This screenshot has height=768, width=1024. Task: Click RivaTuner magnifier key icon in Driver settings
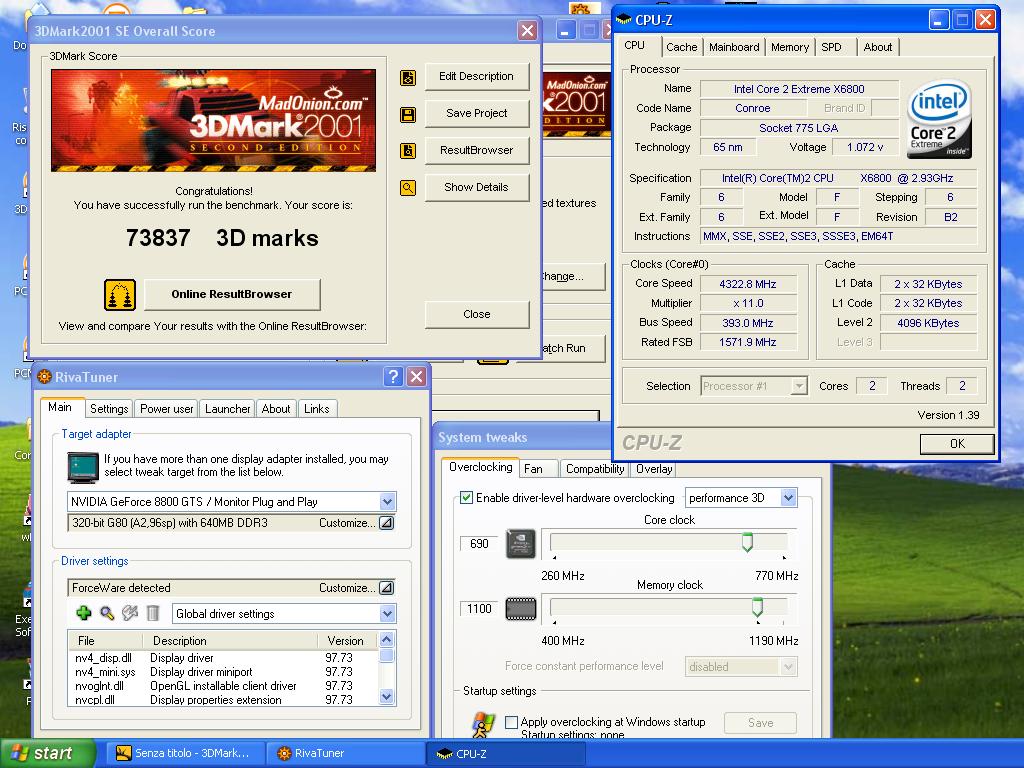[x=107, y=613]
